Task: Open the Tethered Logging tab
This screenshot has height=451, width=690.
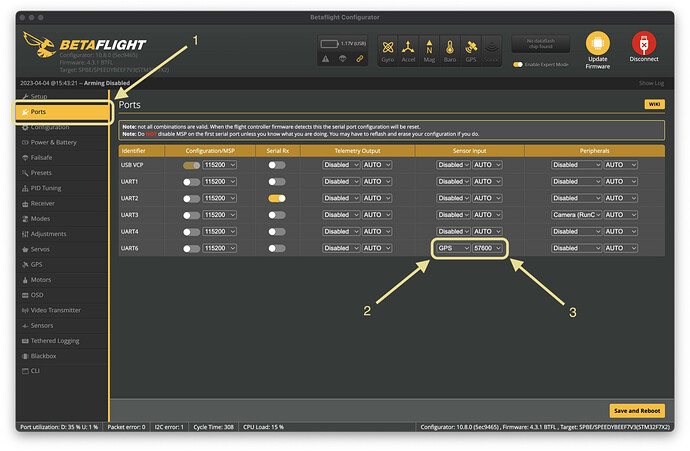Action: (62, 341)
